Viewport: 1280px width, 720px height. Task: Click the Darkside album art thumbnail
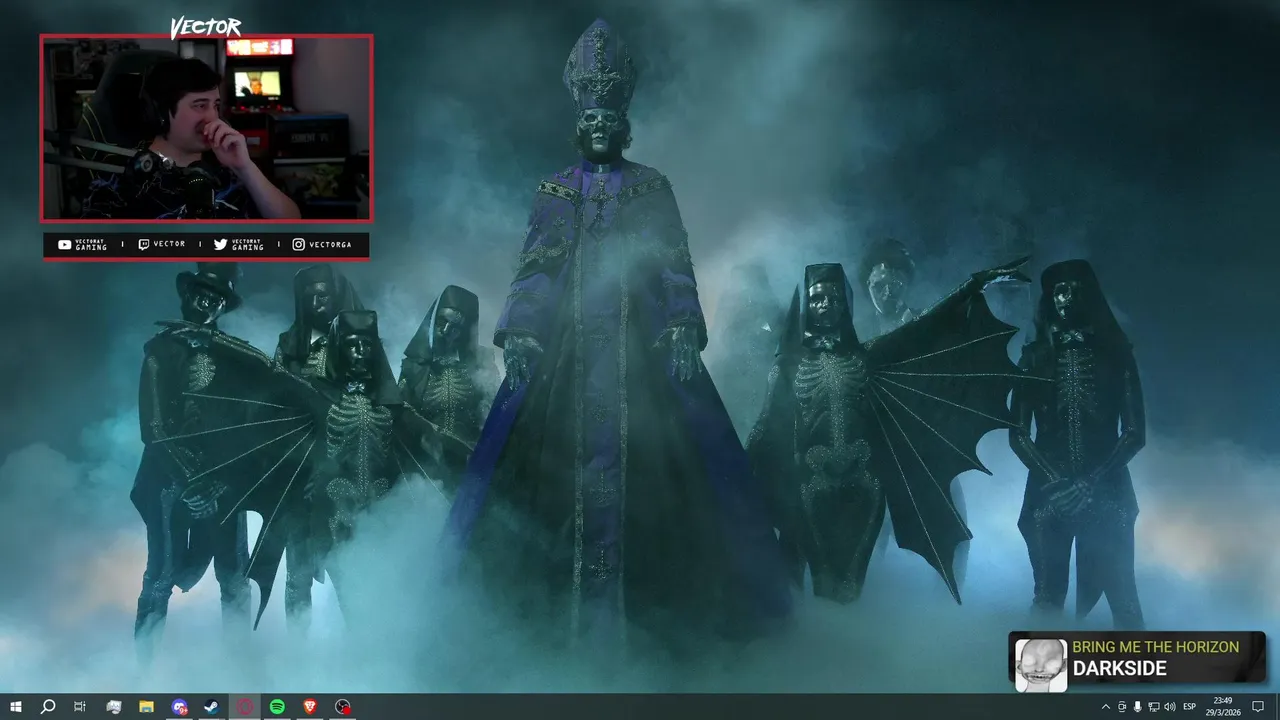coord(1041,664)
